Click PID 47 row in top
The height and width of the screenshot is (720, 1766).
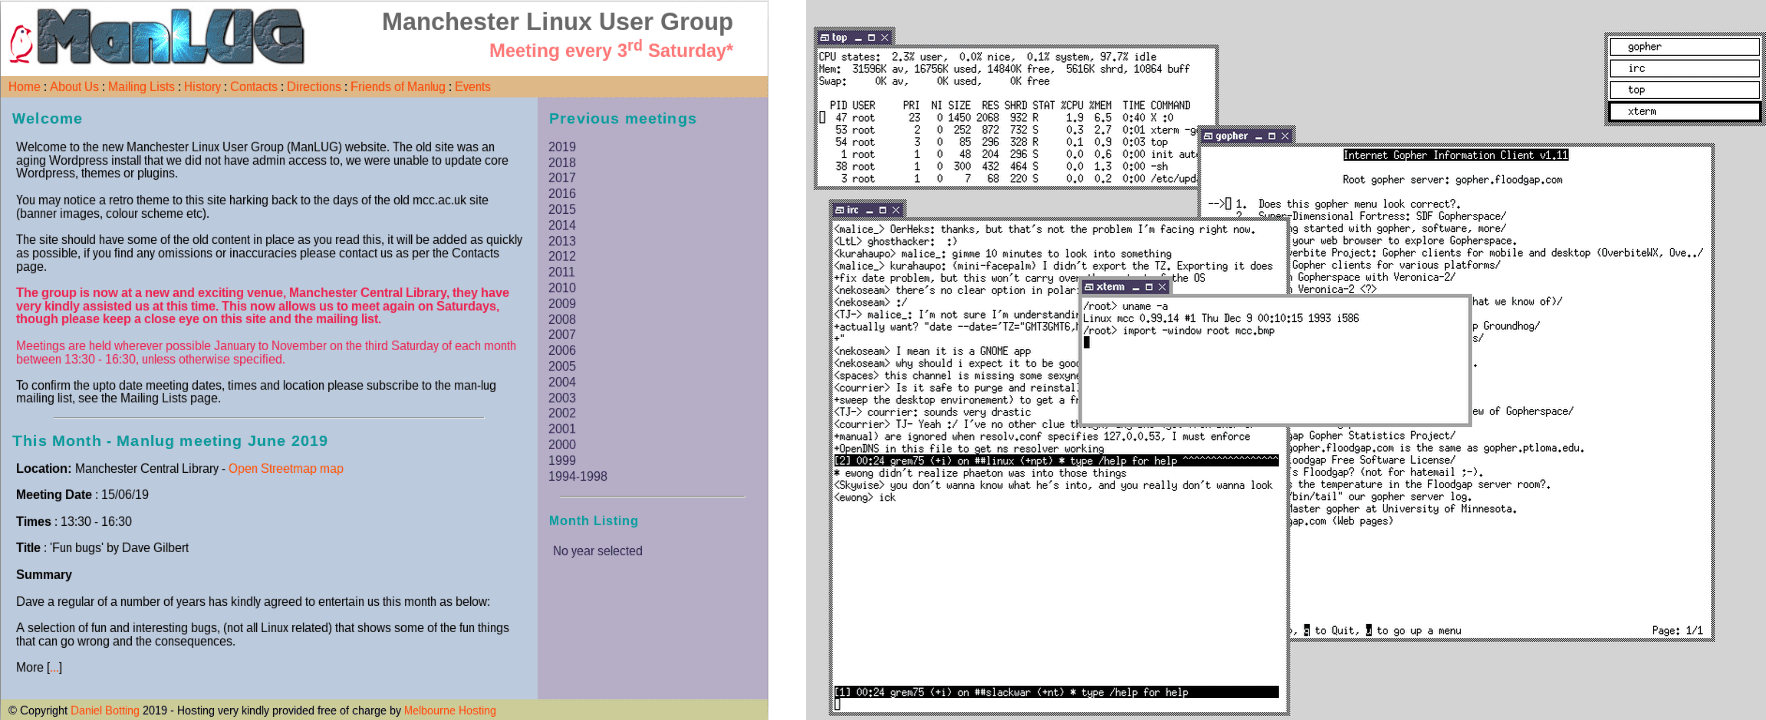point(1006,117)
